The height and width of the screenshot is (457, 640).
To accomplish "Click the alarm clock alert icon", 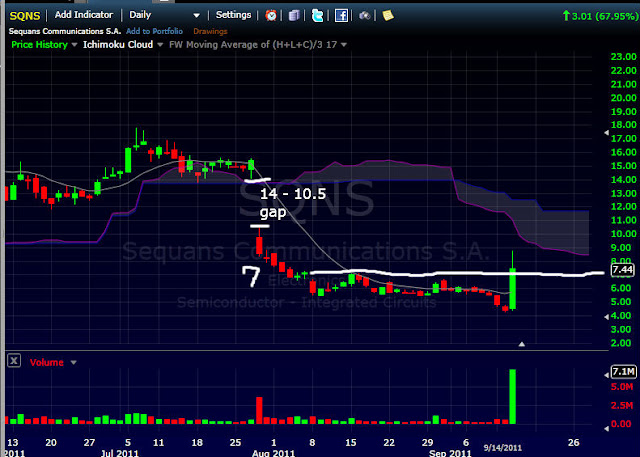I will (271, 16).
